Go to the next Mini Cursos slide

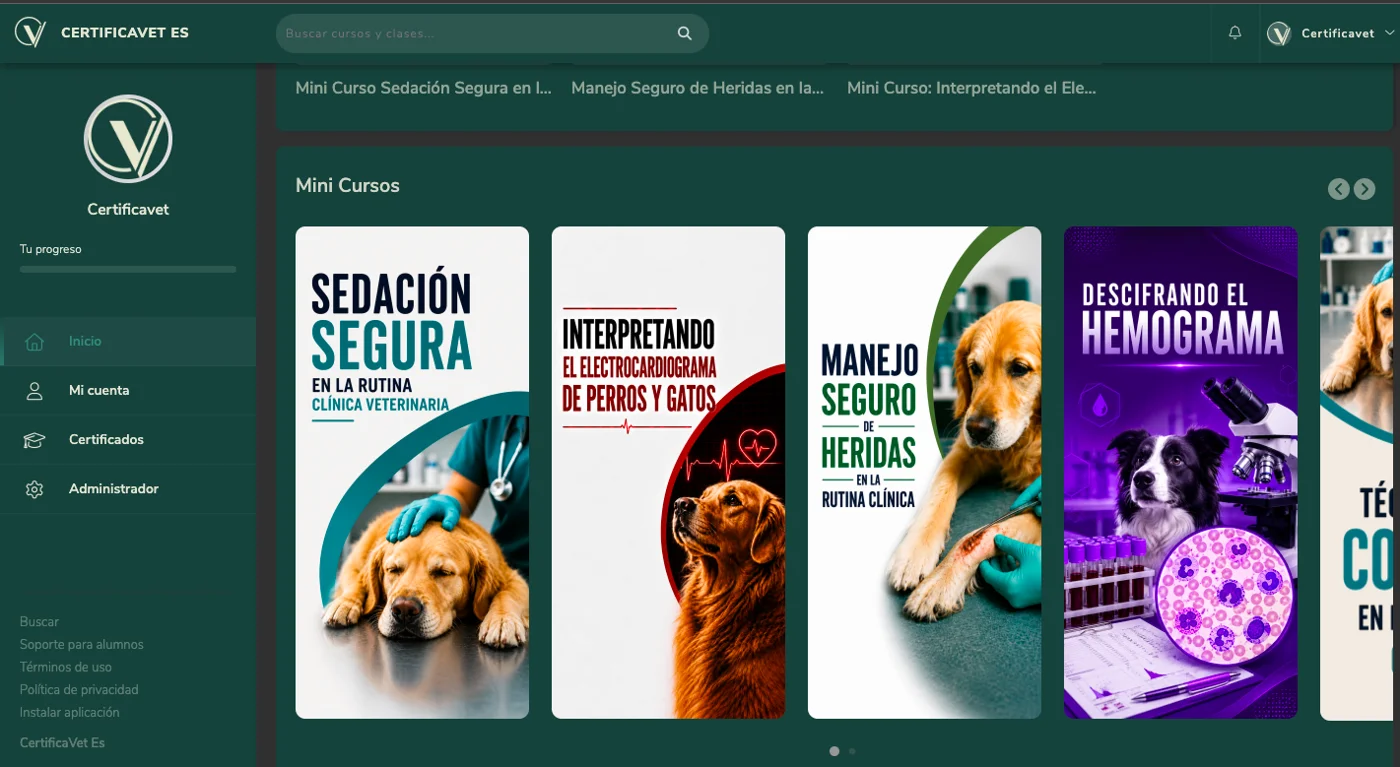point(1364,189)
